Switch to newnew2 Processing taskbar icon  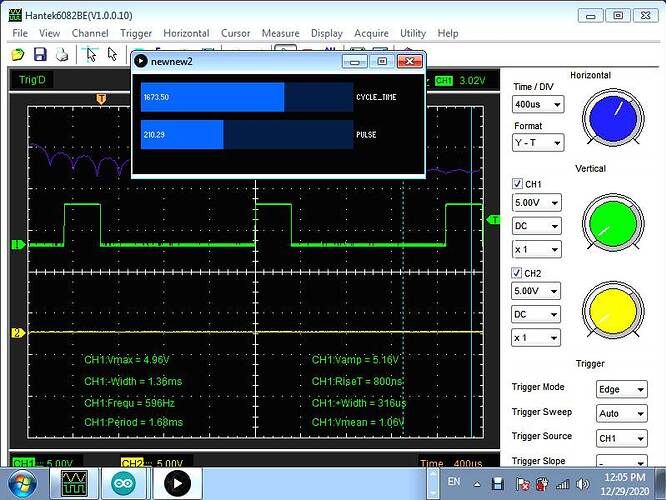pyautogui.click(x=177, y=483)
